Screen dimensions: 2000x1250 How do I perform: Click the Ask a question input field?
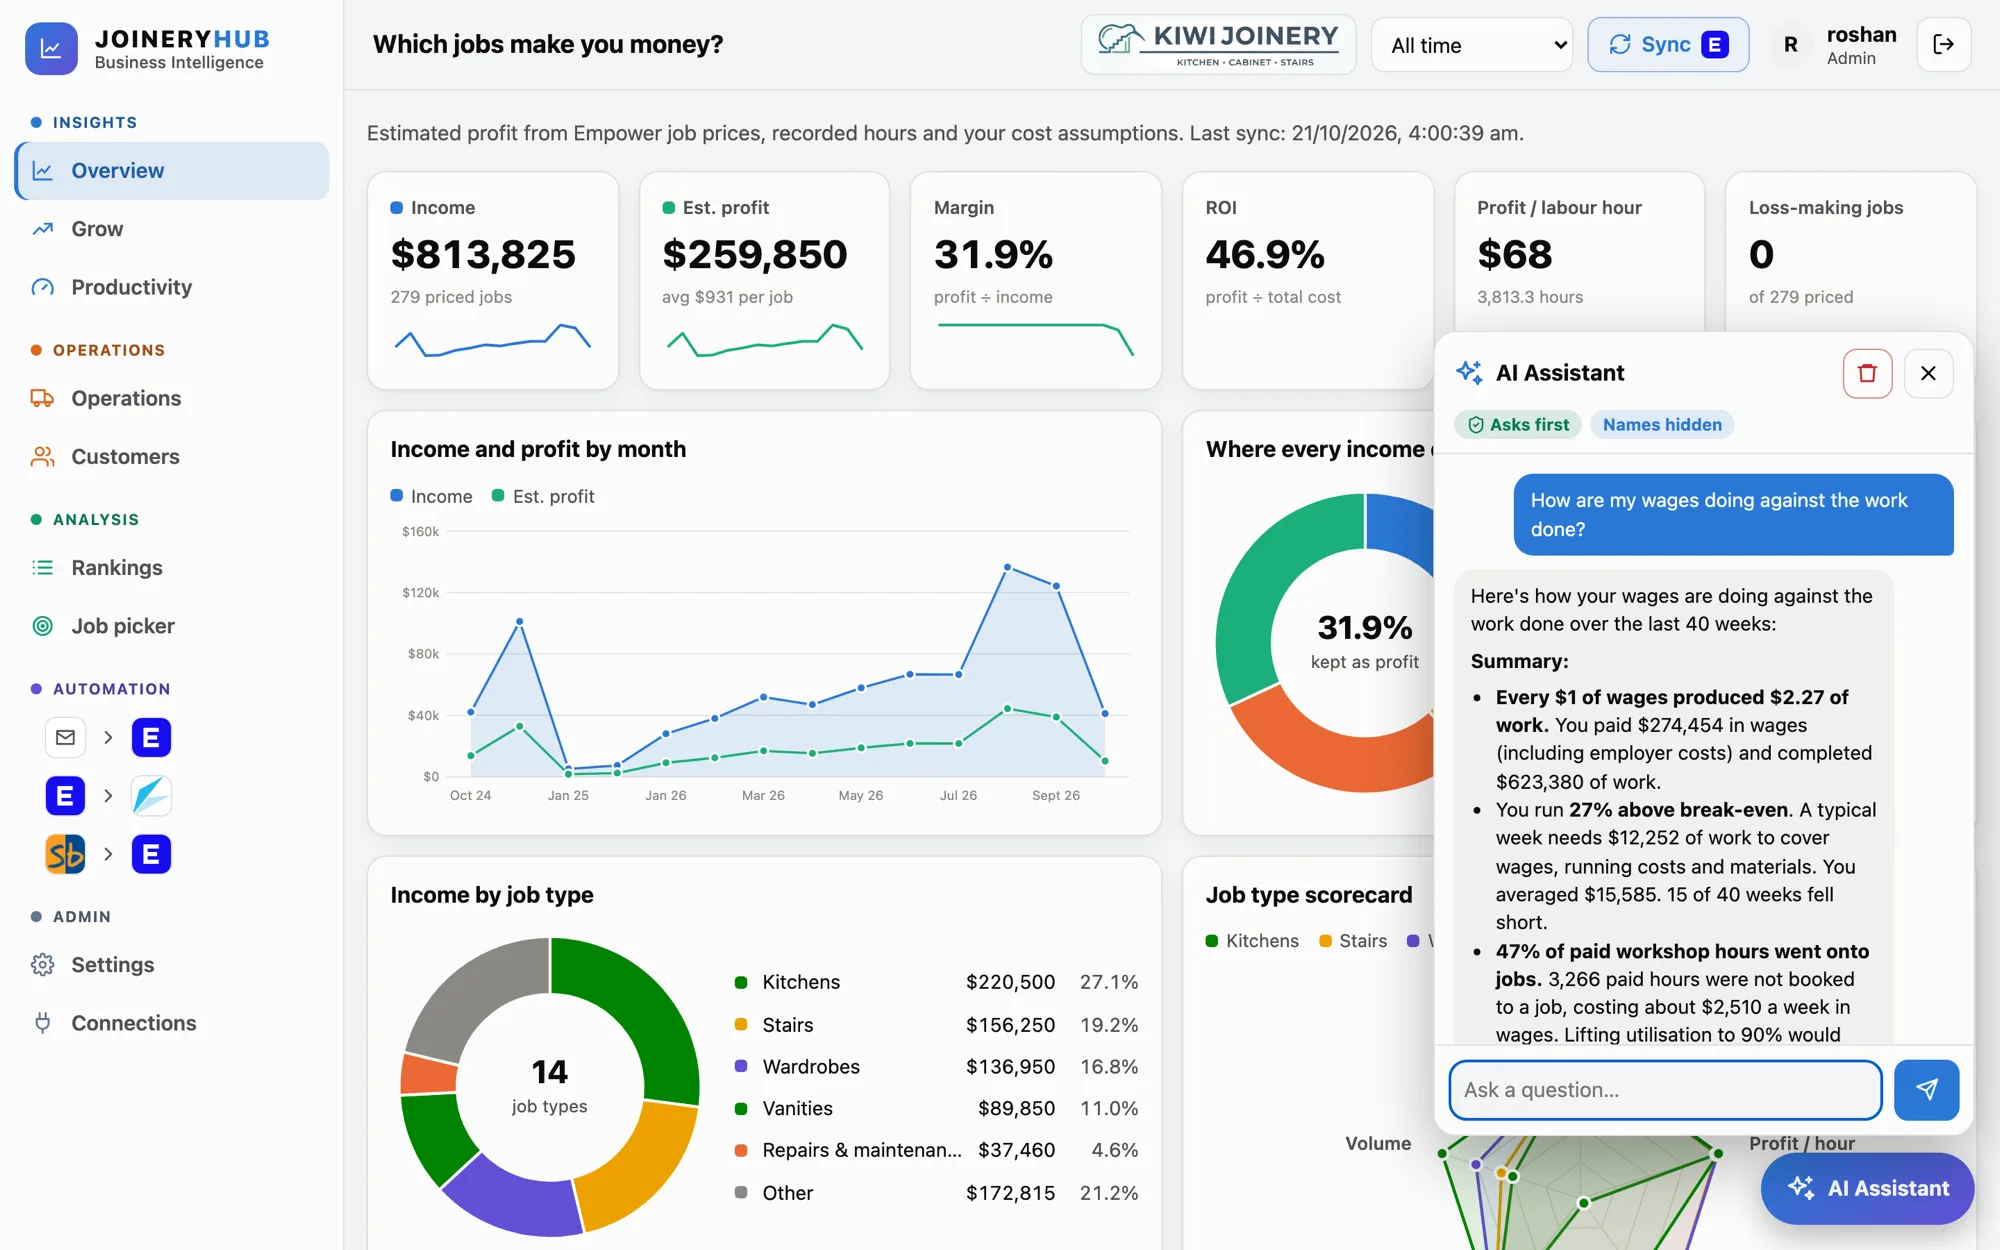click(x=1665, y=1090)
